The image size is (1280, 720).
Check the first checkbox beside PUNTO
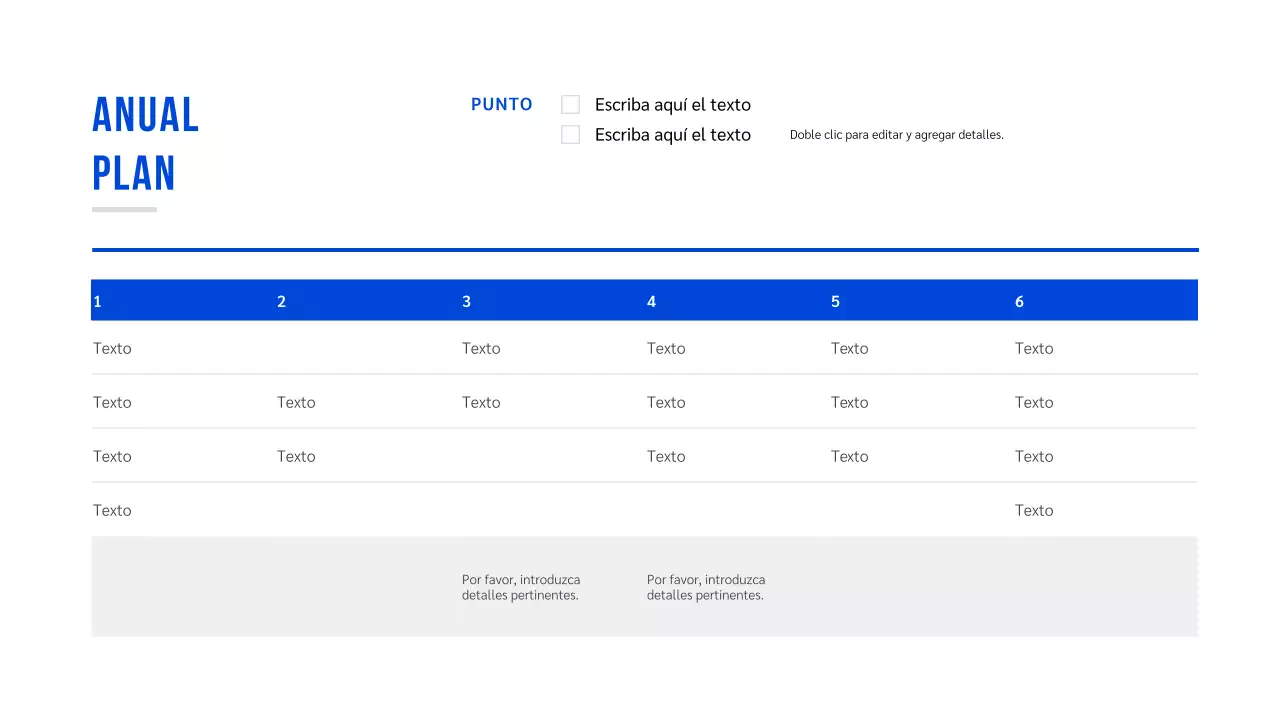point(570,105)
